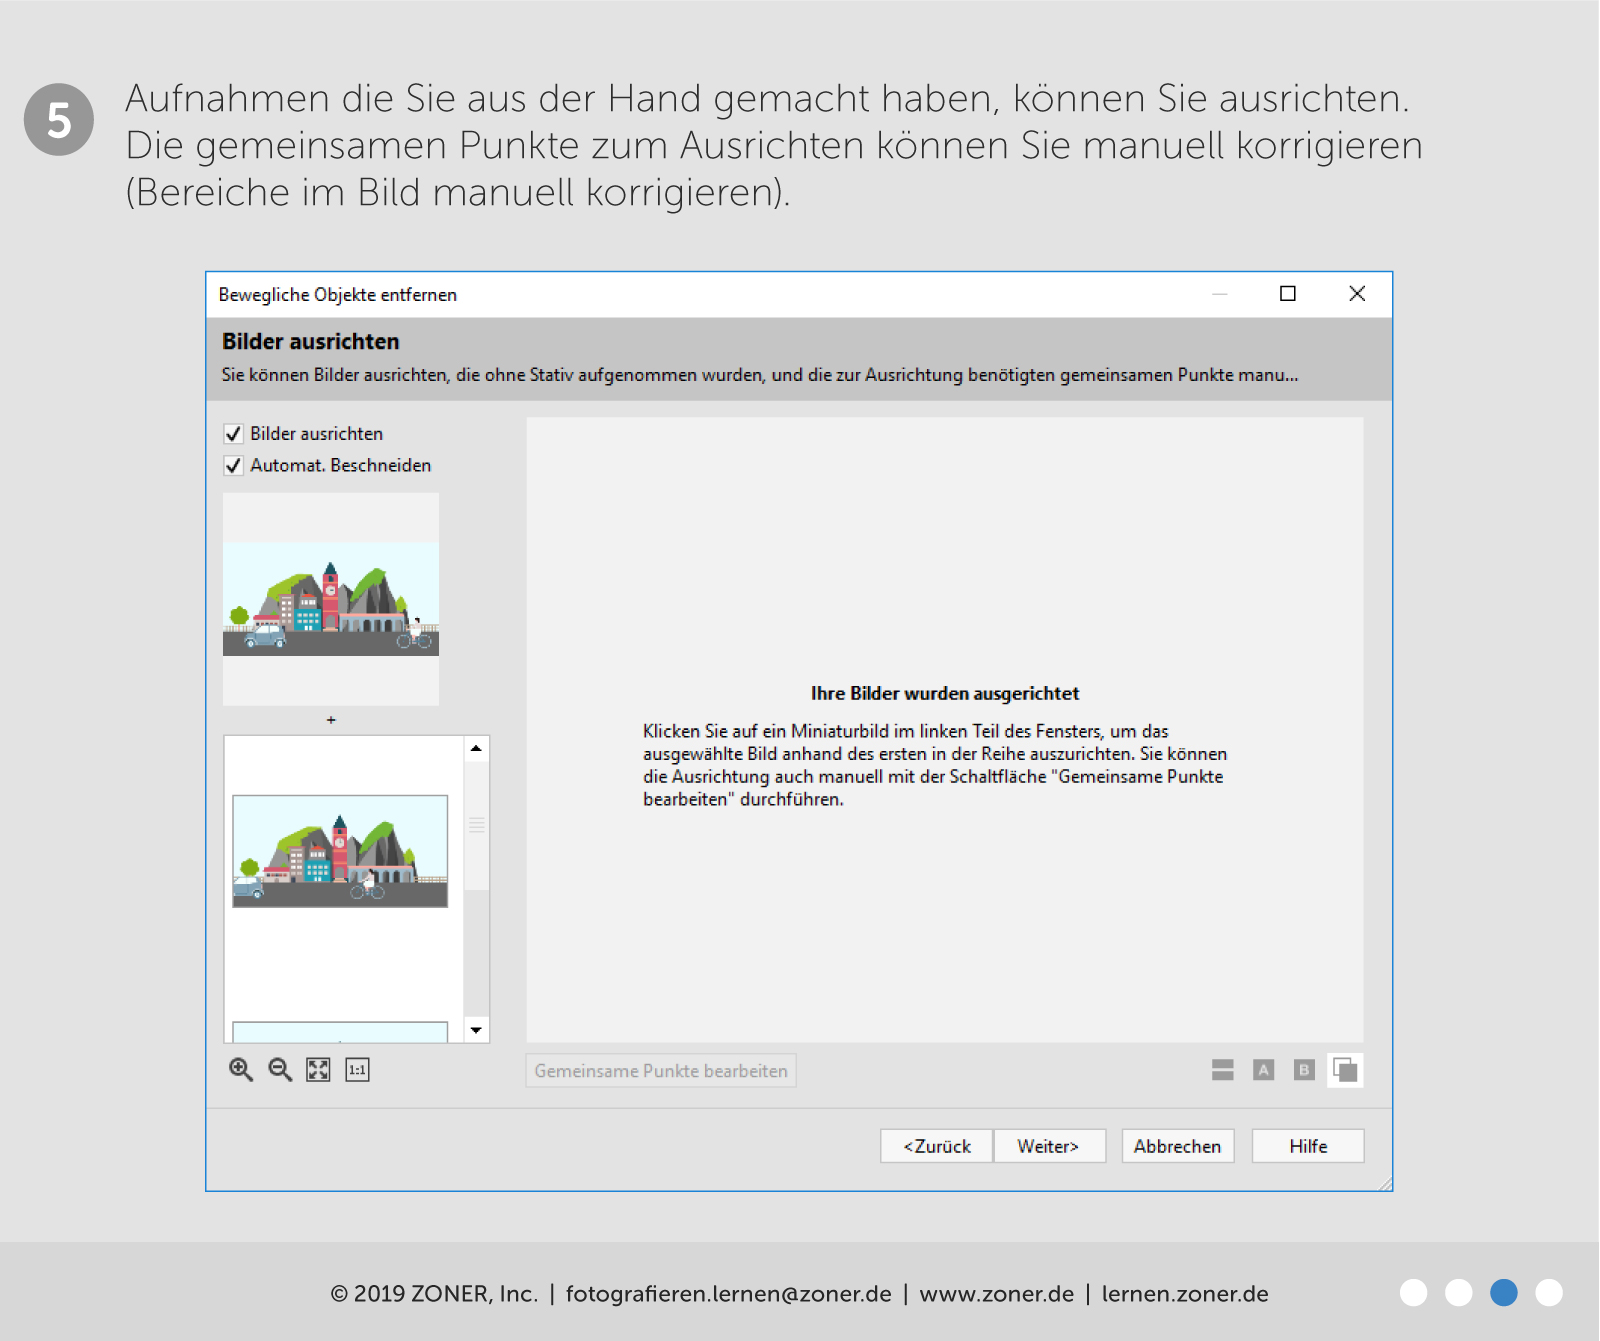Show image B only
This screenshot has width=1600, height=1341.
pyautogui.click(x=1303, y=1070)
